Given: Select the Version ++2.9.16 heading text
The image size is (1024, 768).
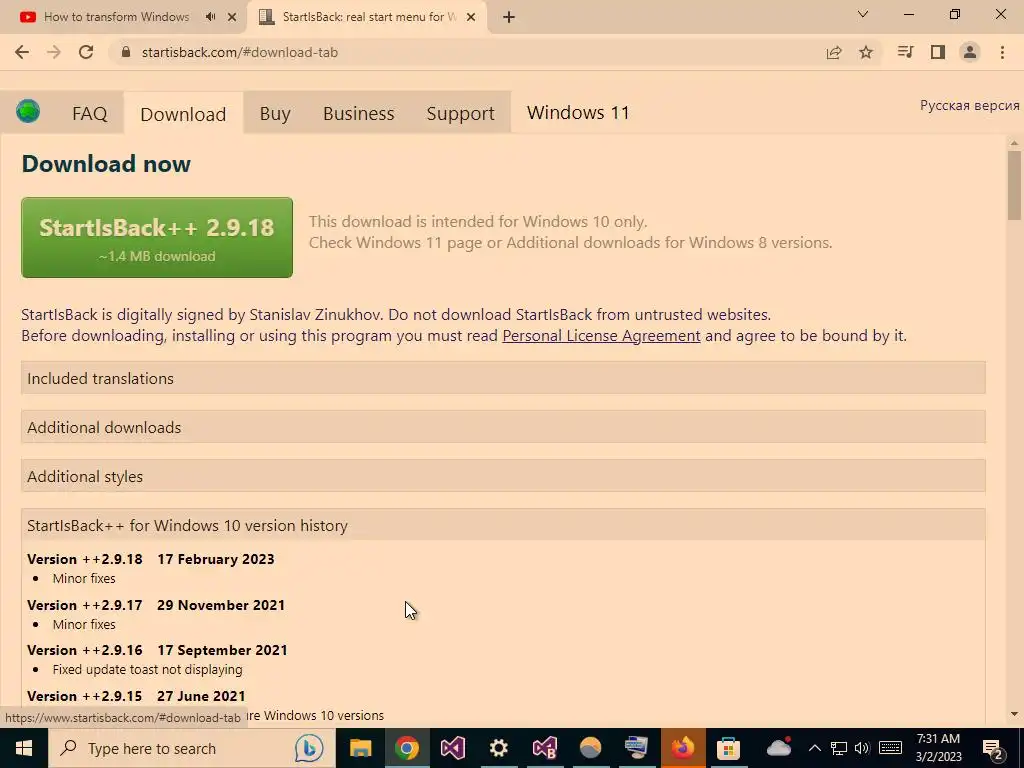Looking at the screenshot, I should coord(85,650).
